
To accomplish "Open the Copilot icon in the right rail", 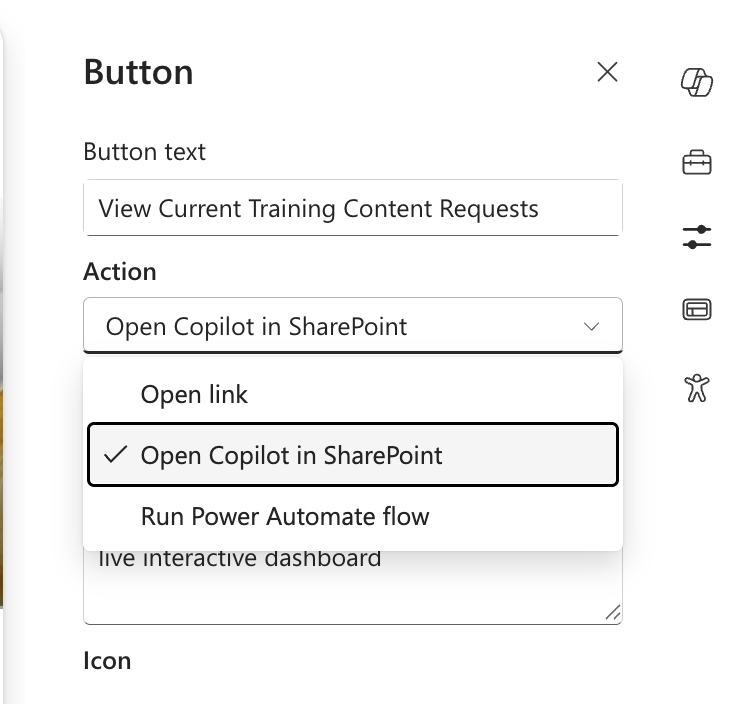I will [697, 82].
